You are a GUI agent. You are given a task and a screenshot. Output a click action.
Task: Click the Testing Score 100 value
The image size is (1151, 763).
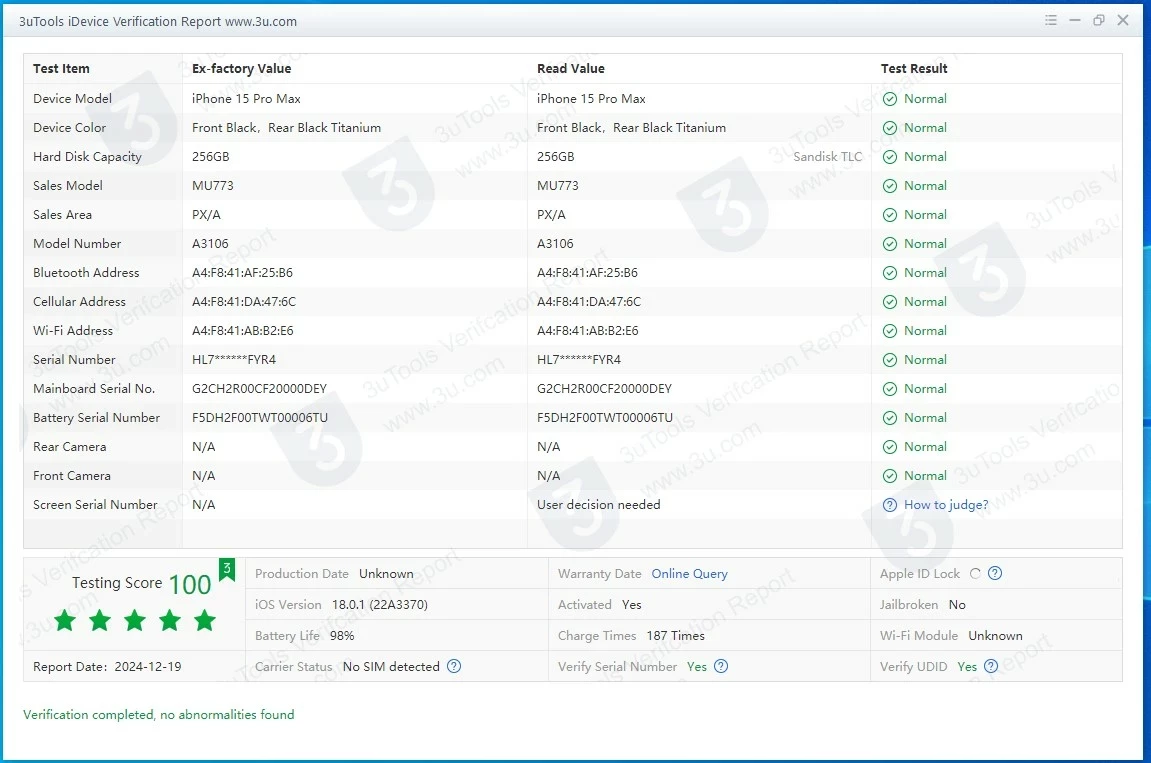pyautogui.click(x=190, y=585)
